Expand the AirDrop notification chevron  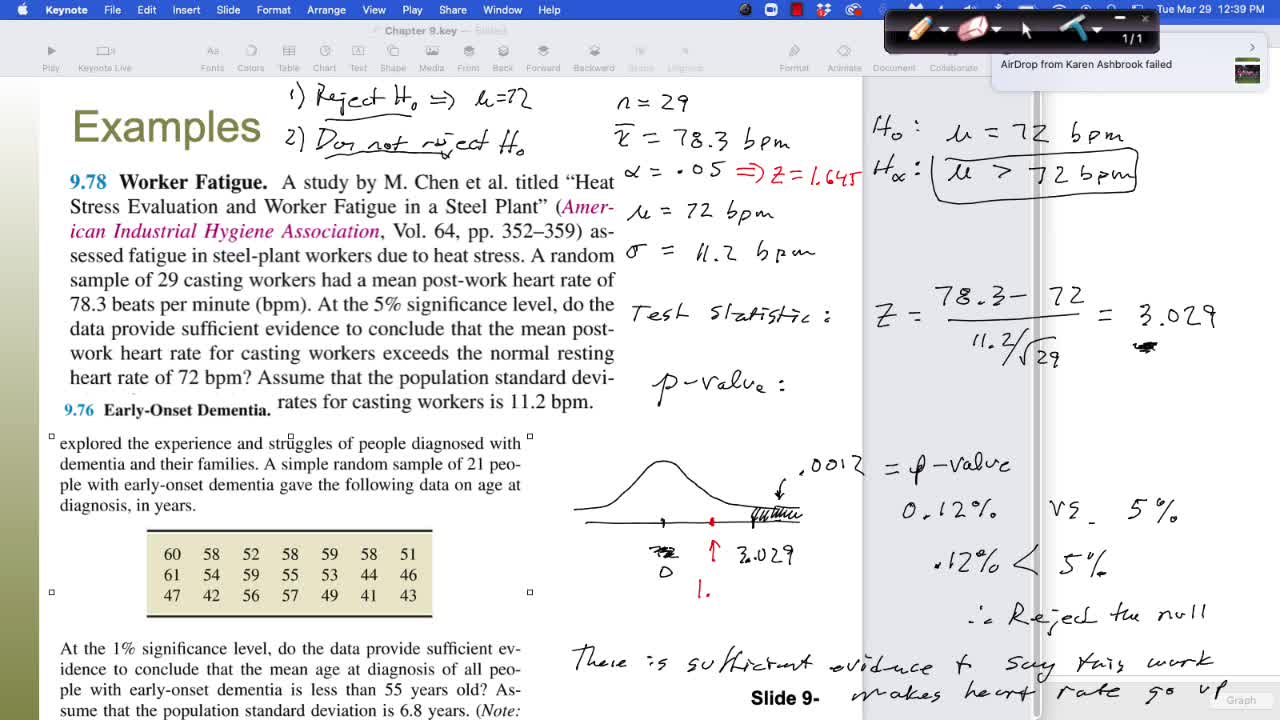[x=1252, y=47]
